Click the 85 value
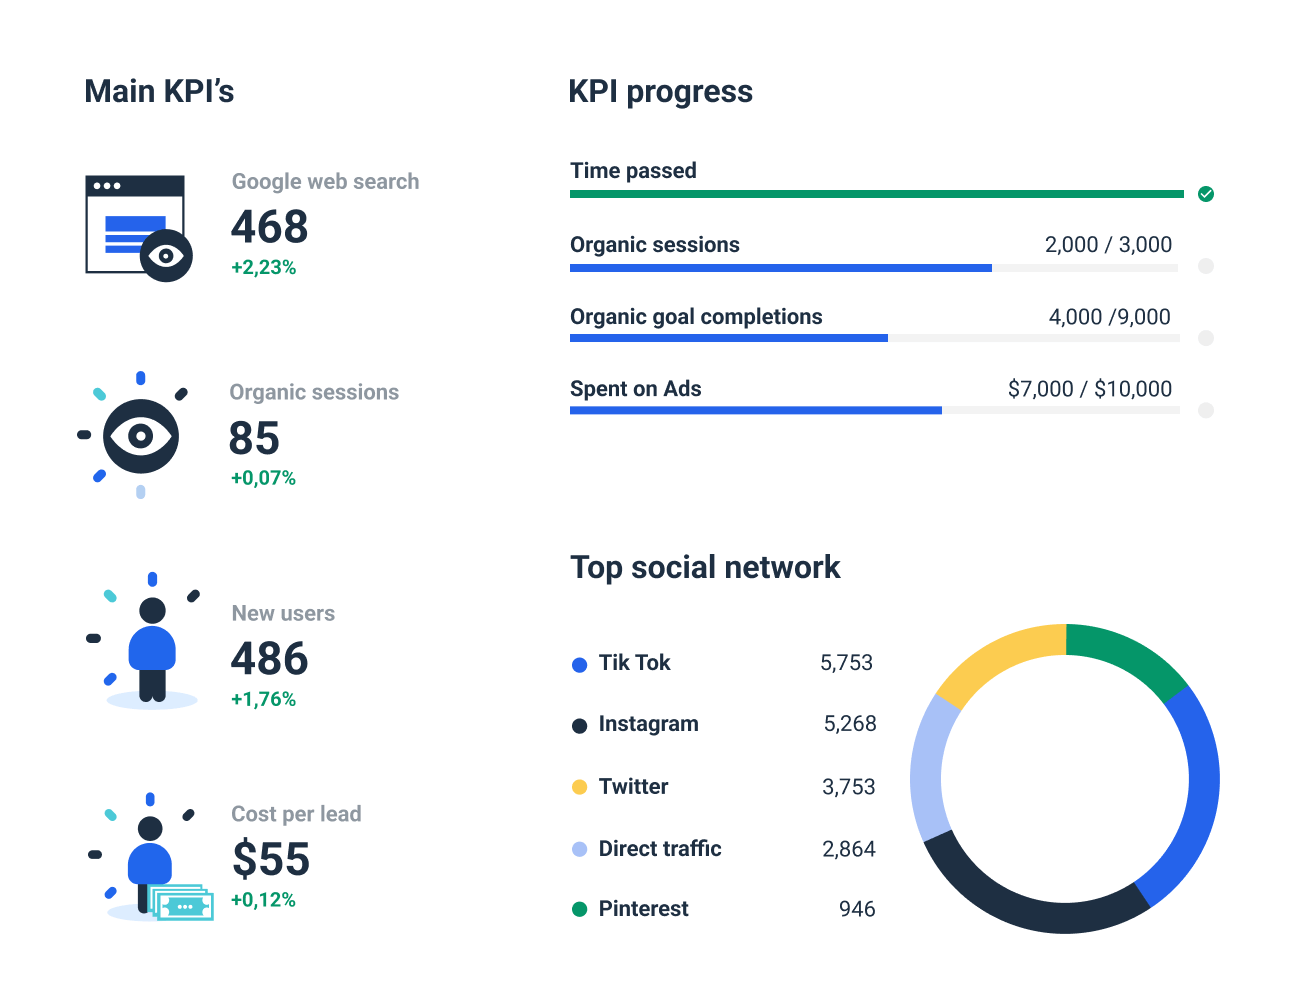The image size is (1300, 1000). click(254, 438)
